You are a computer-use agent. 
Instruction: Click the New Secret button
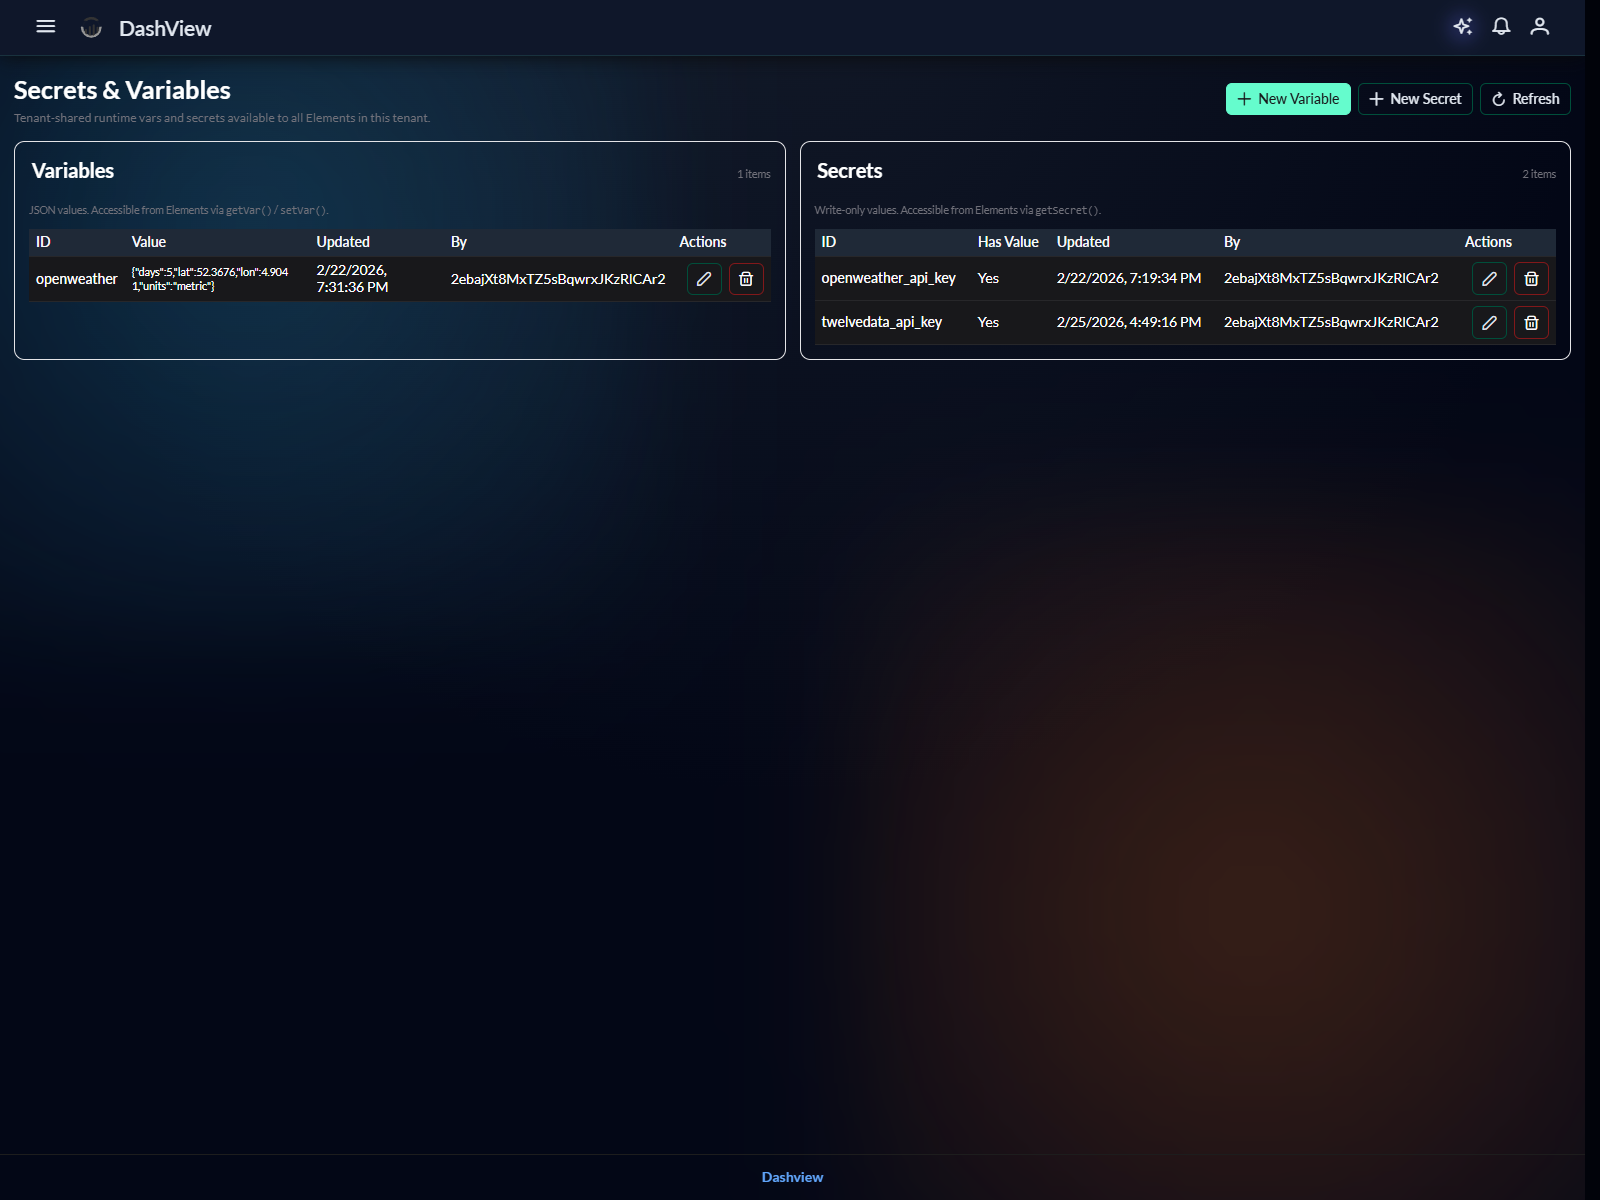coord(1415,99)
